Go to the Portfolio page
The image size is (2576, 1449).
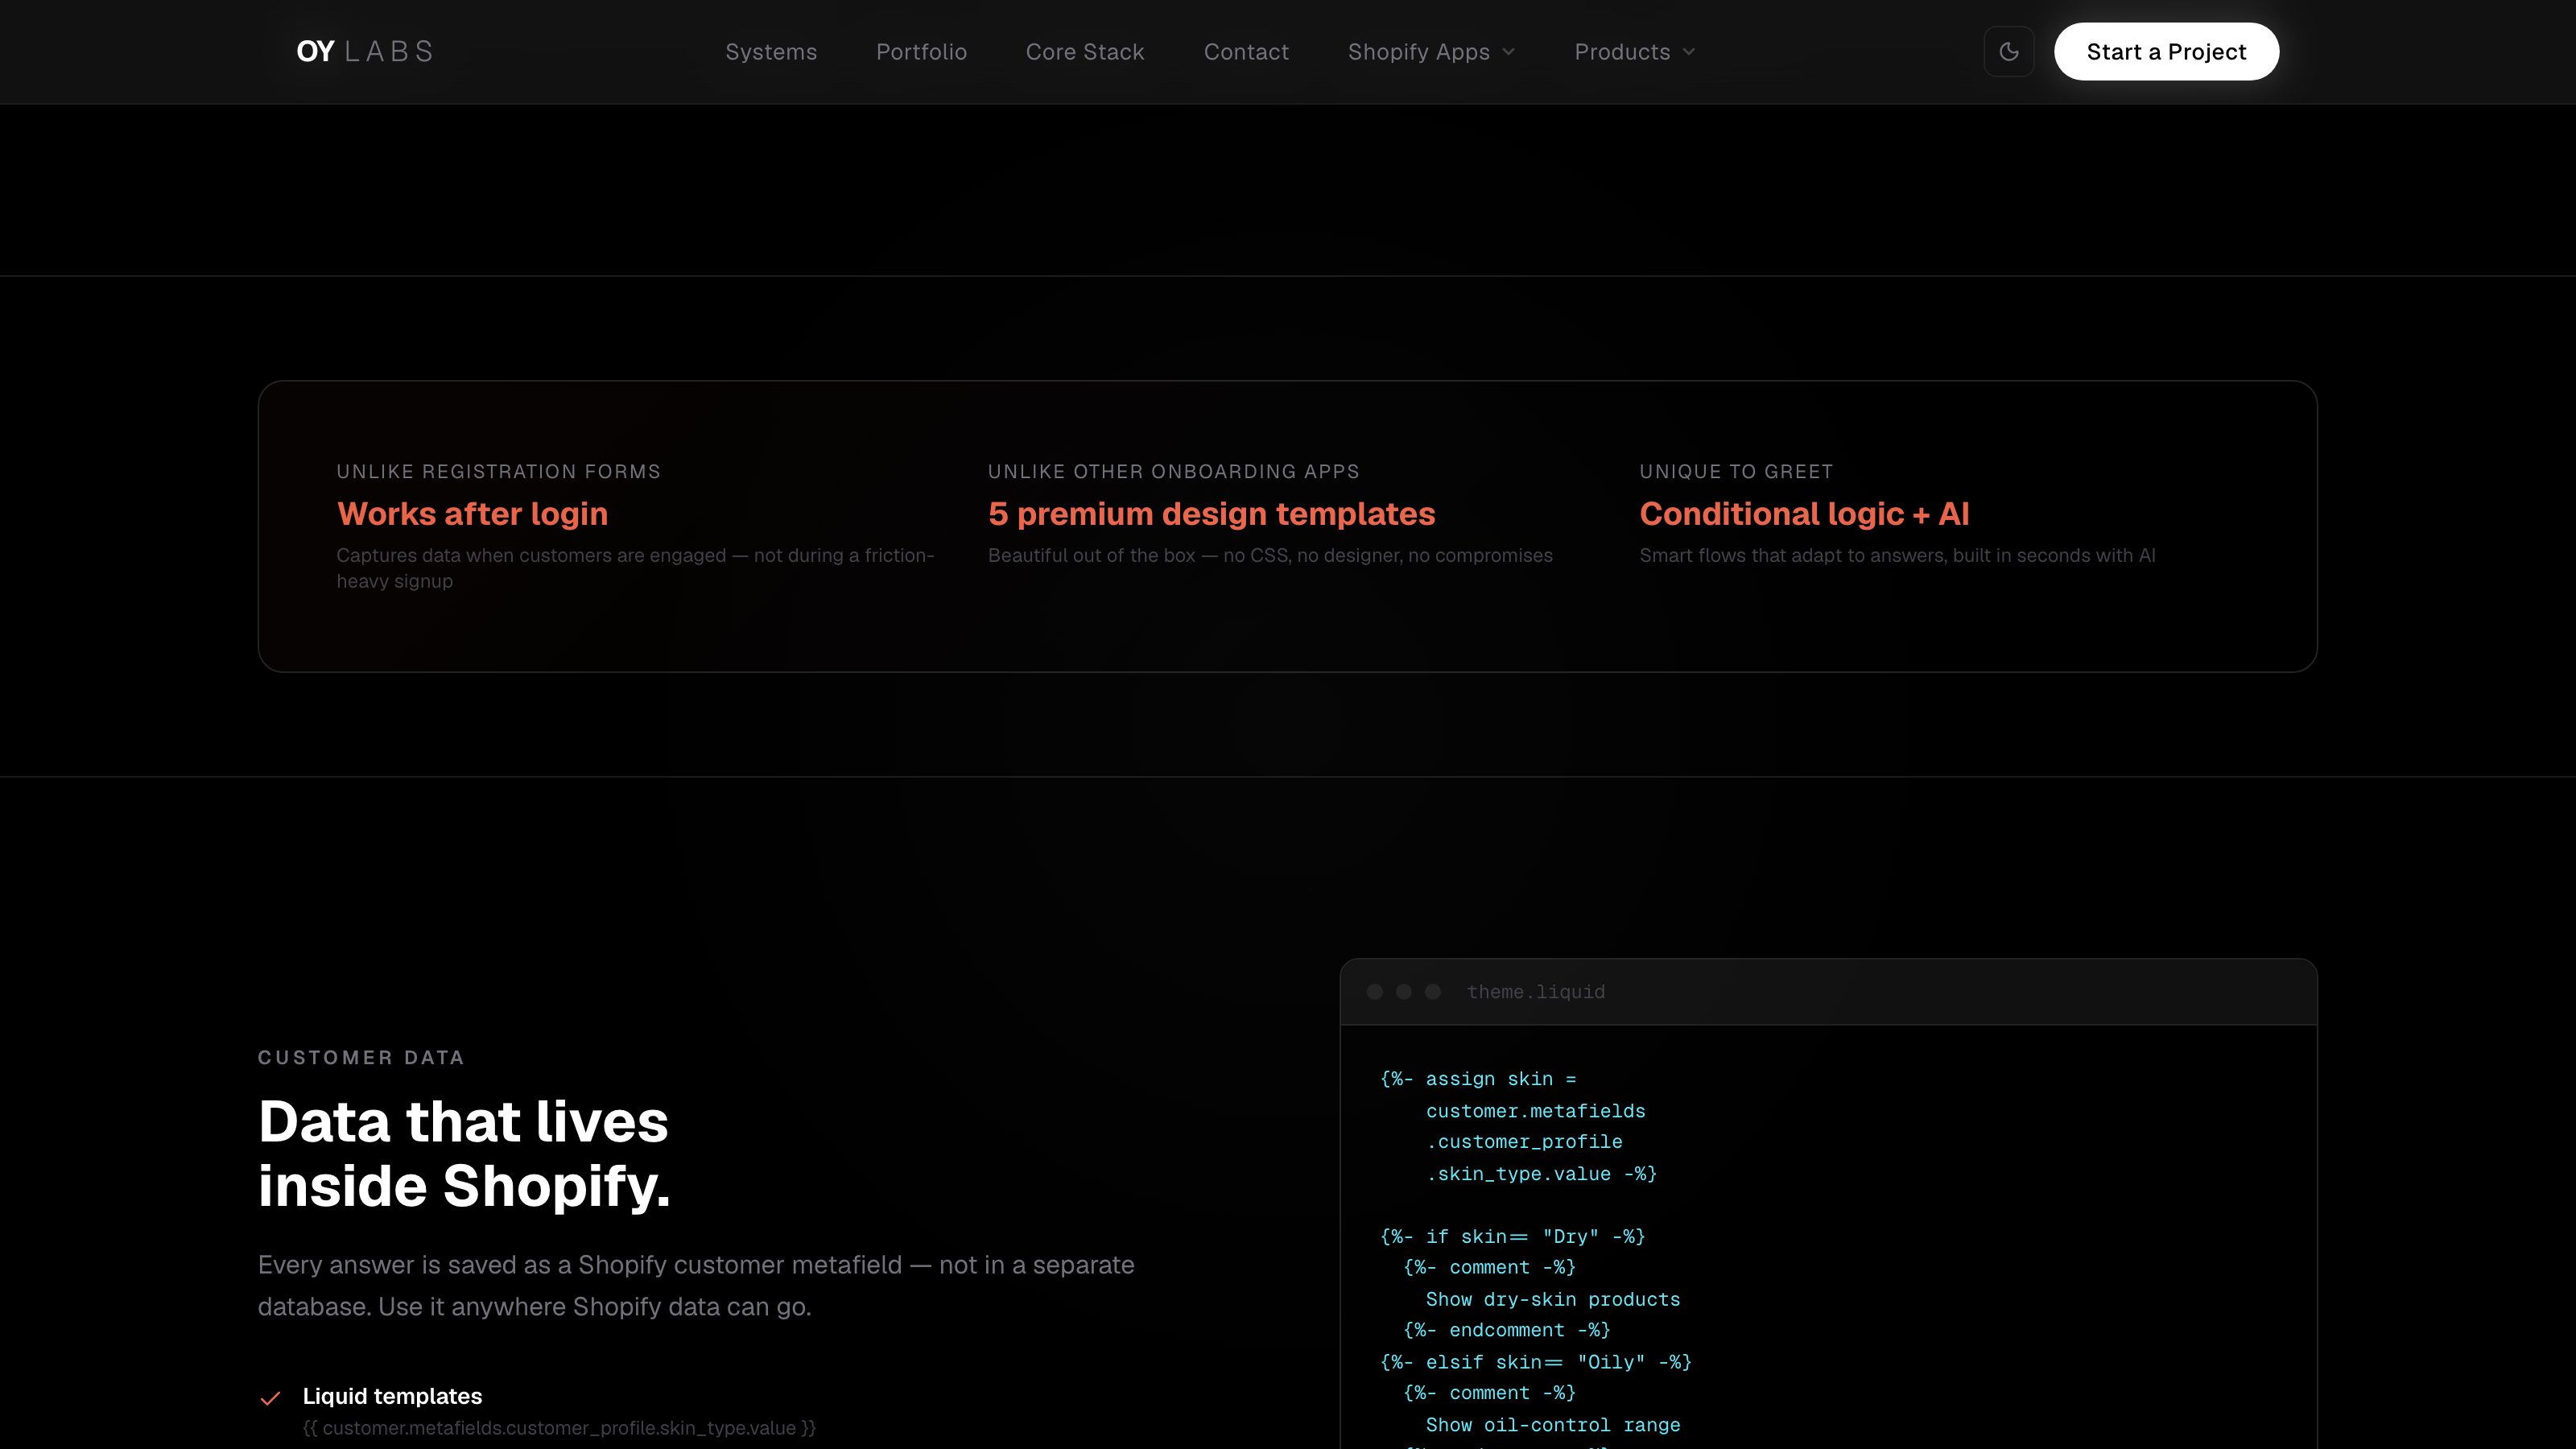point(921,52)
